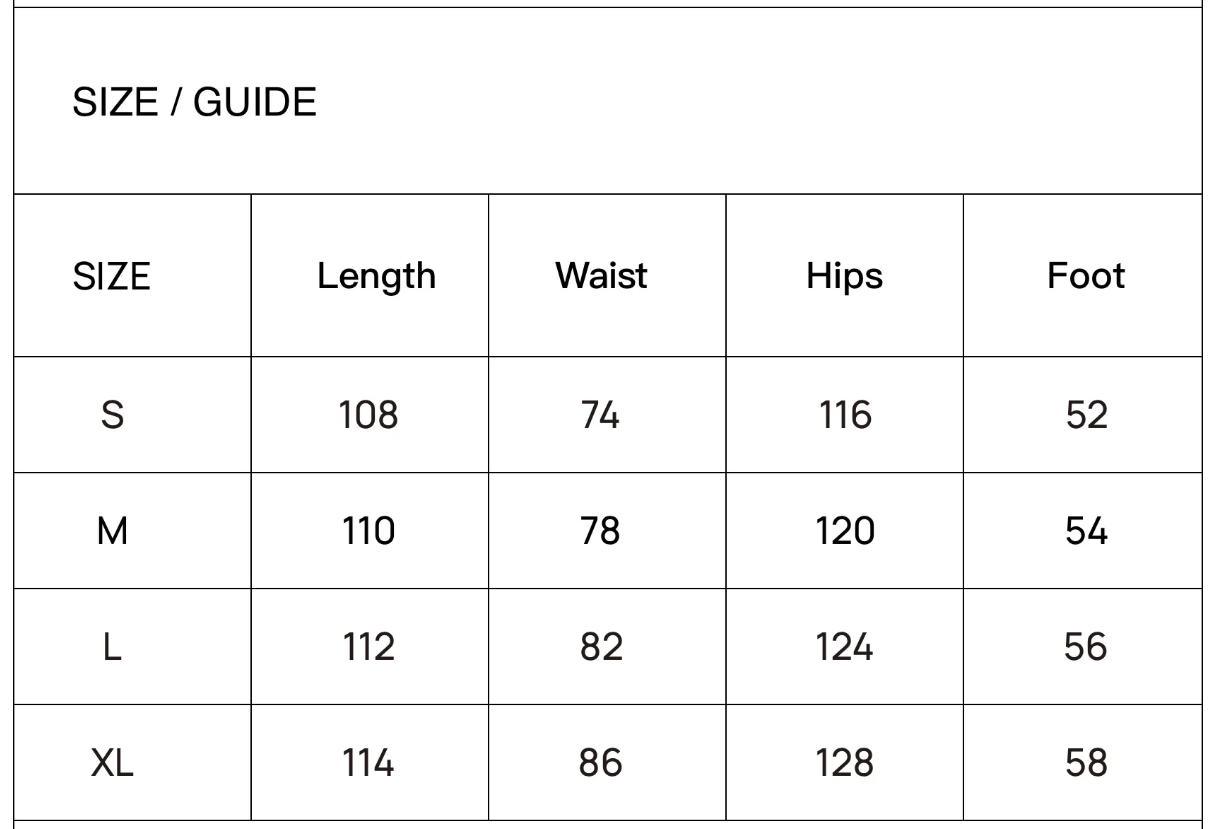
Task: Select the SIZE column header
Action: pos(111,276)
